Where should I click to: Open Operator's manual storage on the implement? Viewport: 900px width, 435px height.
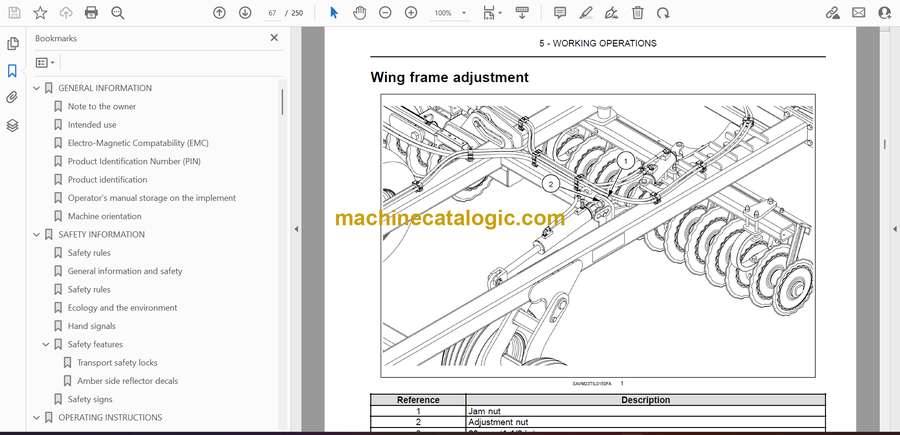click(152, 198)
